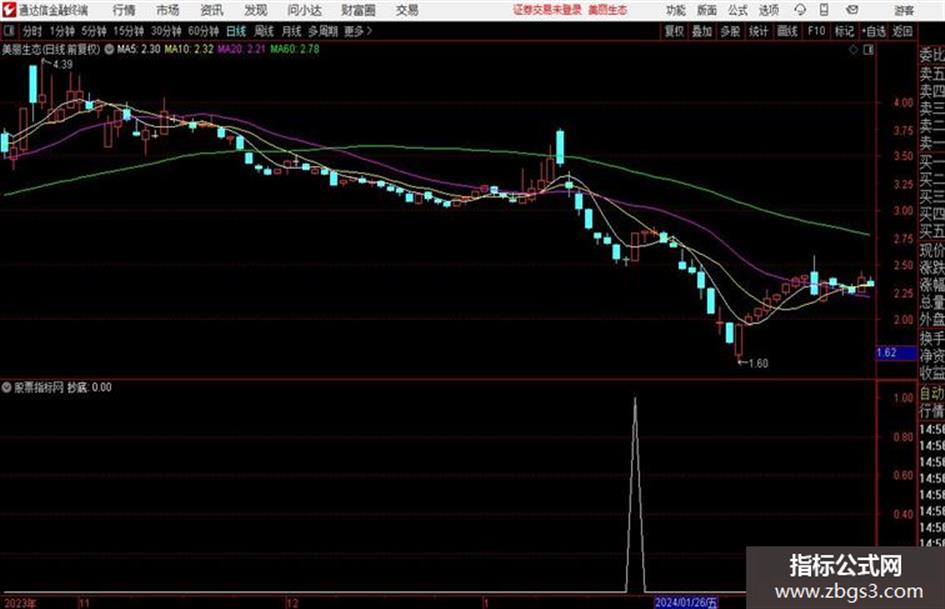Open the 功能 menu
945x609 pixels.
pos(676,10)
